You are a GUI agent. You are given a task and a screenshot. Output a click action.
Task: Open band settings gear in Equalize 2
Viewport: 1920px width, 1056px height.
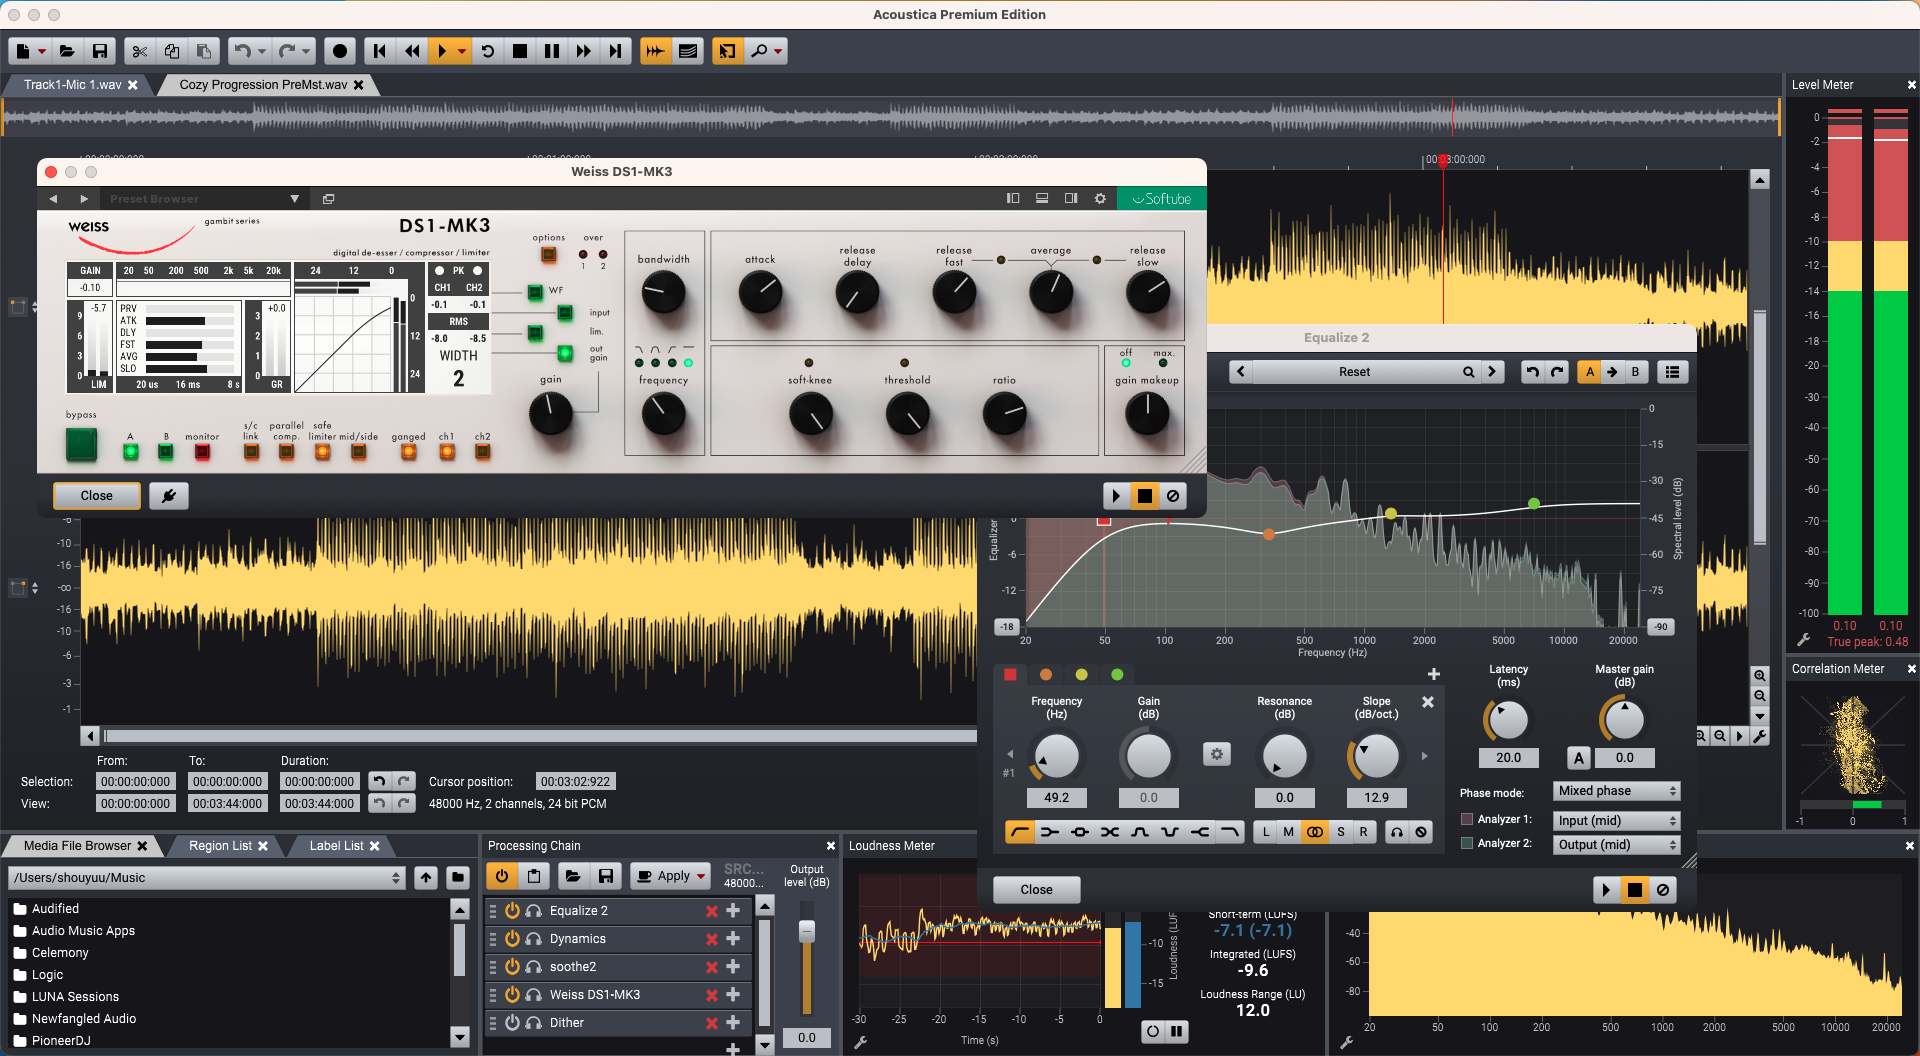coord(1217,755)
